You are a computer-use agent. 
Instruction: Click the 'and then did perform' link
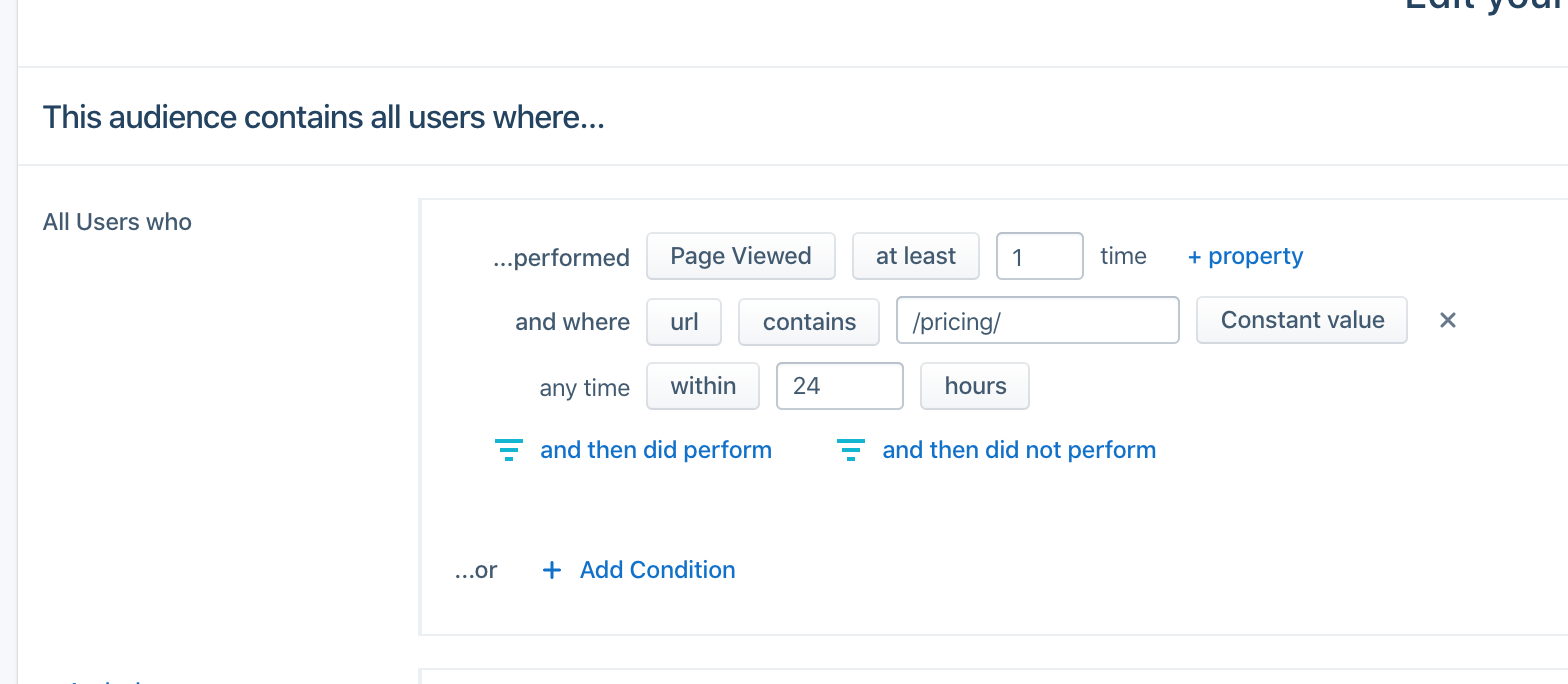pyautogui.click(x=656, y=450)
